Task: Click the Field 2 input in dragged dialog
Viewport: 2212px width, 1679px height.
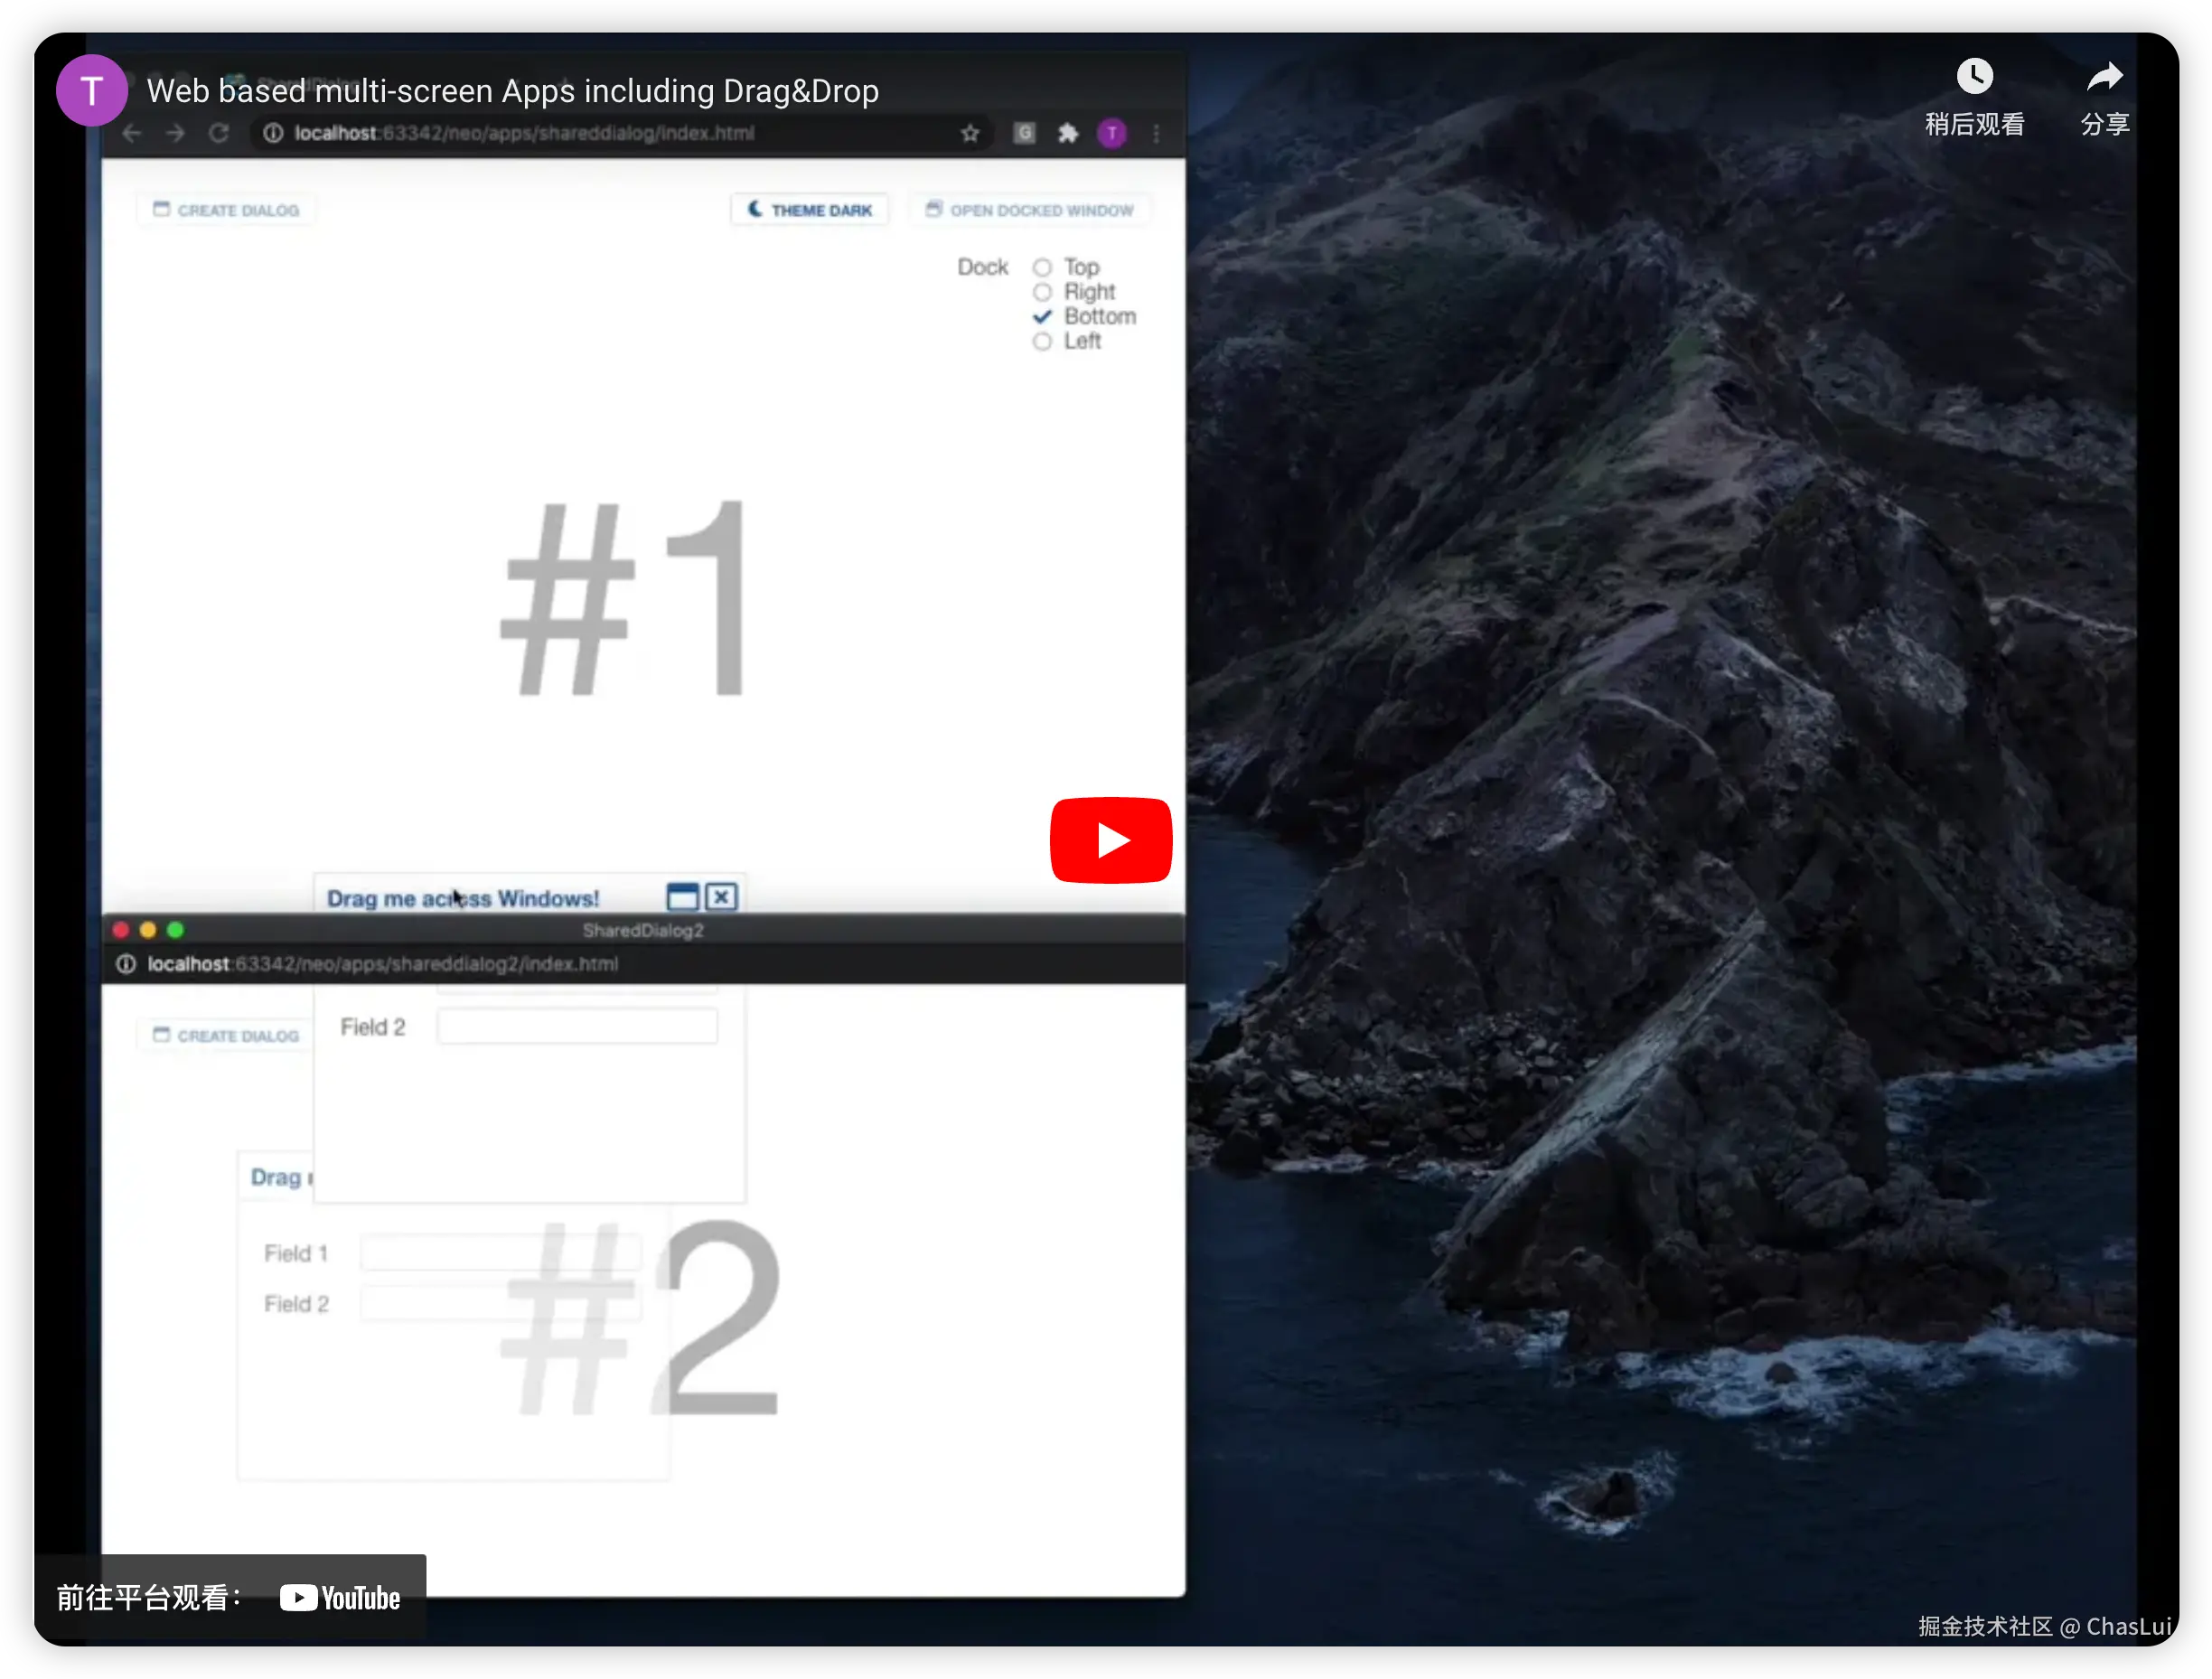Action: point(577,1027)
